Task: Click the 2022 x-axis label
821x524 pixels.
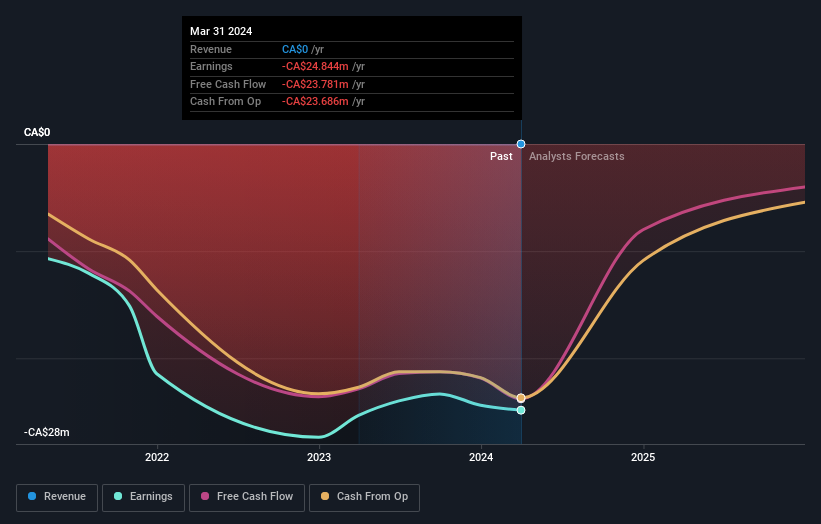Action: [157, 458]
